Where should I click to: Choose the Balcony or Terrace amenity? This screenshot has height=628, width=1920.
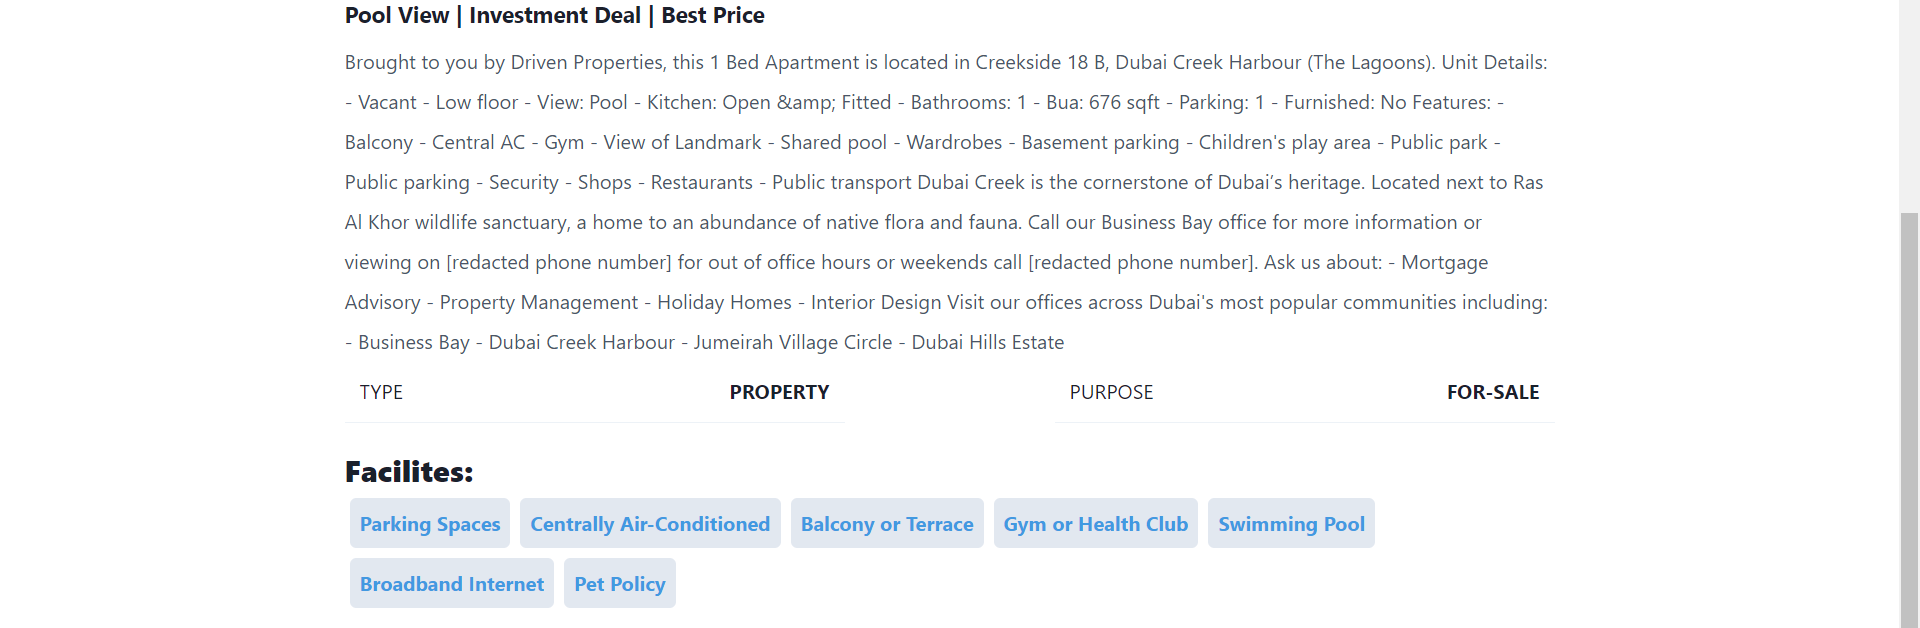pos(886,523)
